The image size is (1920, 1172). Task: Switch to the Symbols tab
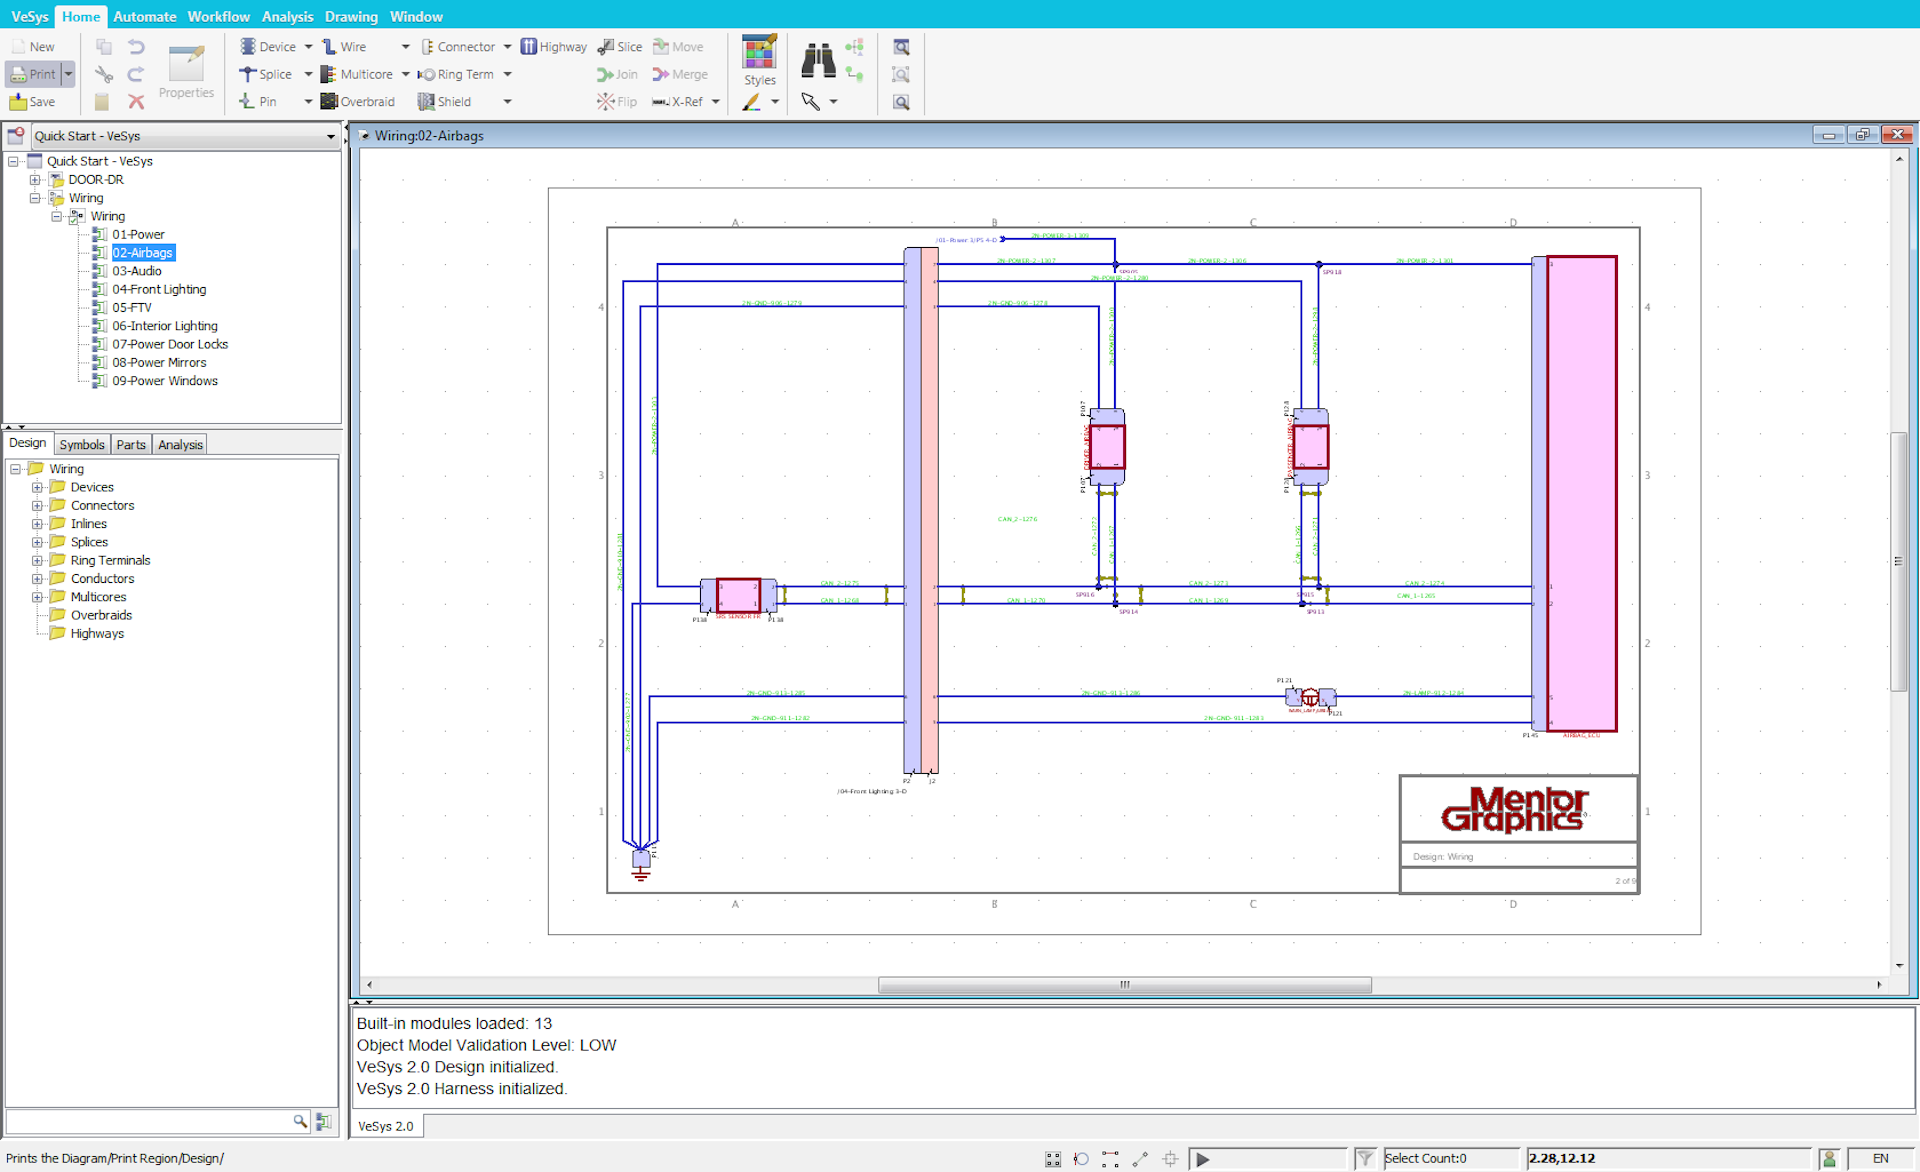click(81, 445)
